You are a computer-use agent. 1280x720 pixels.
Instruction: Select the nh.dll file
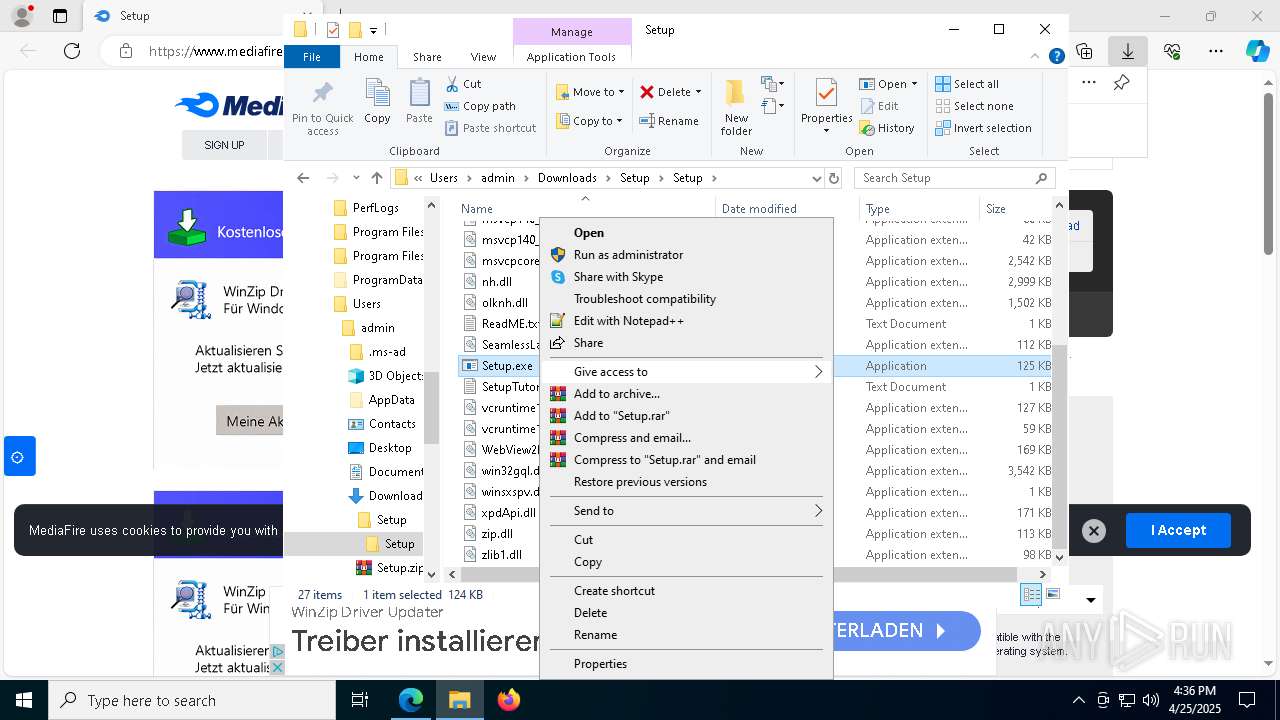coord(496,282)
